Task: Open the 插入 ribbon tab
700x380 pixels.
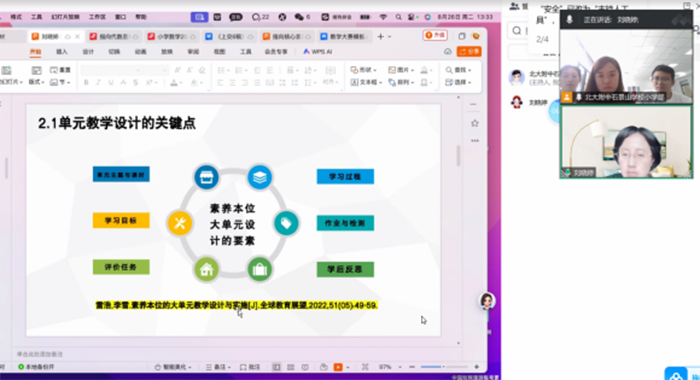Action: point(62,52)
